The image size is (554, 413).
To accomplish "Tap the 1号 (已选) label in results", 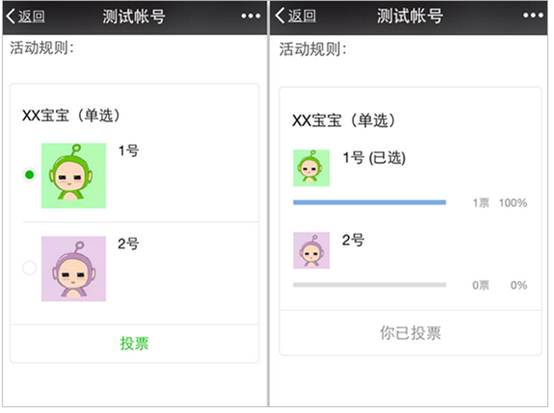I will (374, 158).
